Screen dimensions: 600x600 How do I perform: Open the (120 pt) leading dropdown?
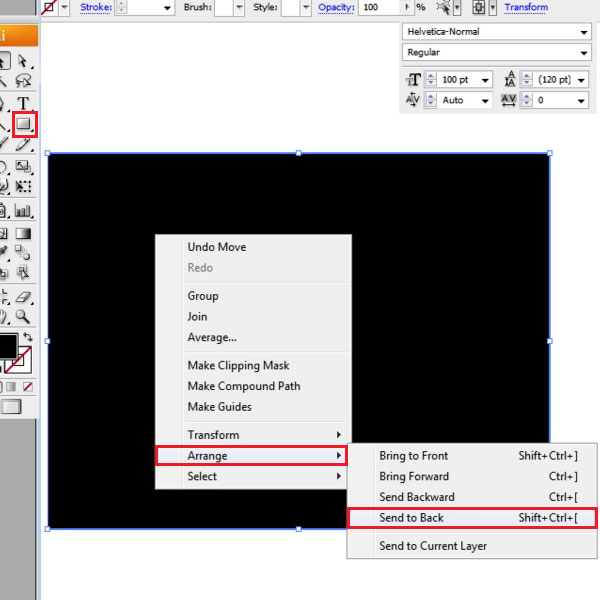[581, 80]
